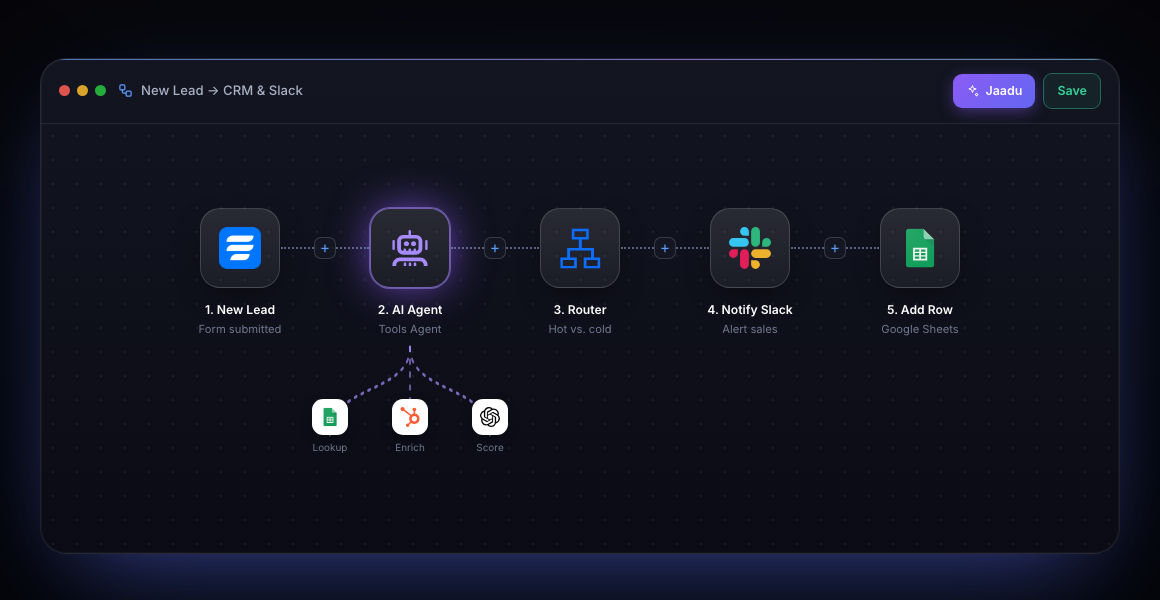The height and width of the screenshot is (600, 1160).
Task: Click the '1. New Lead' label
Action: coord(240,310)
